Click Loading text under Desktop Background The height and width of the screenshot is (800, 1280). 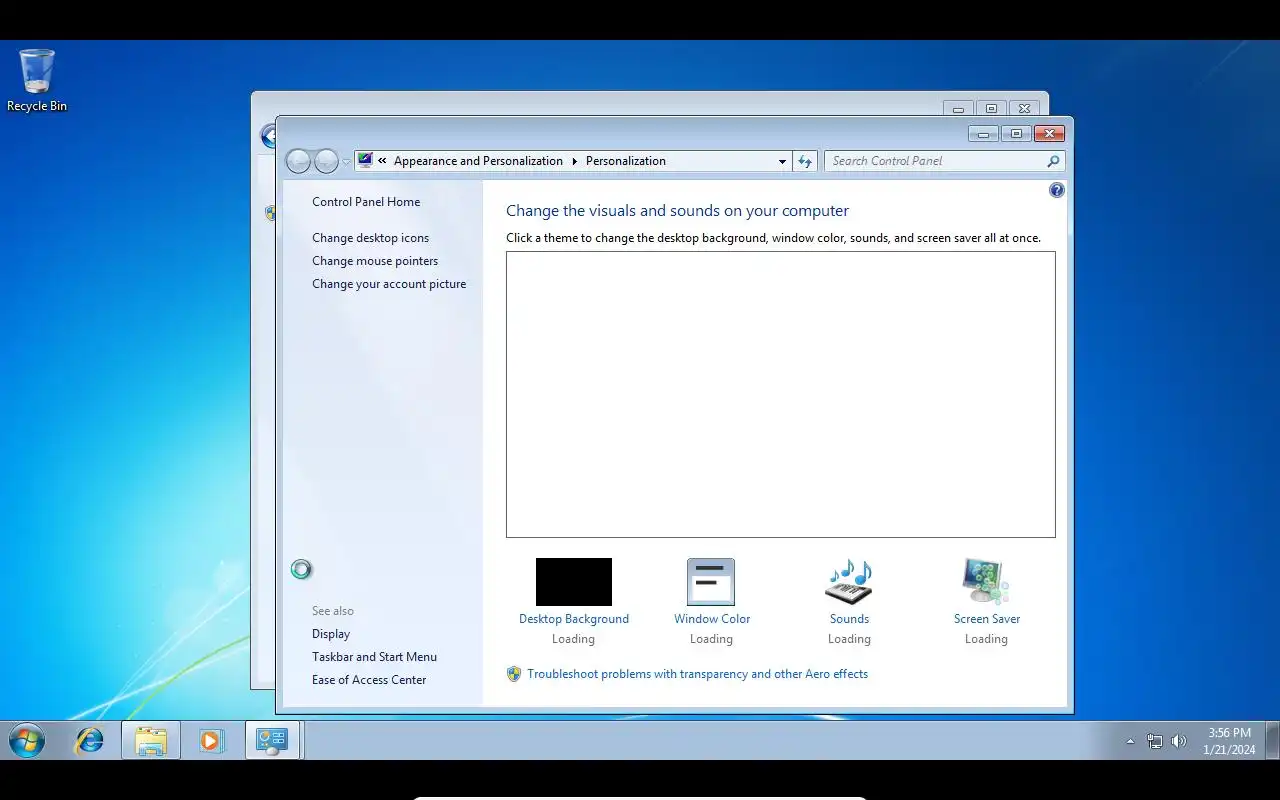(x=573, y=639)
